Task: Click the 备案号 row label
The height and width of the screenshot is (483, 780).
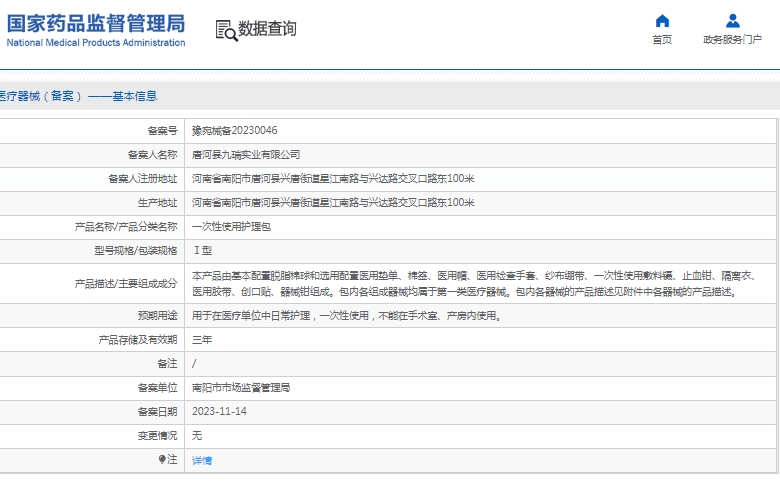Action: click(x=162, y=131)
